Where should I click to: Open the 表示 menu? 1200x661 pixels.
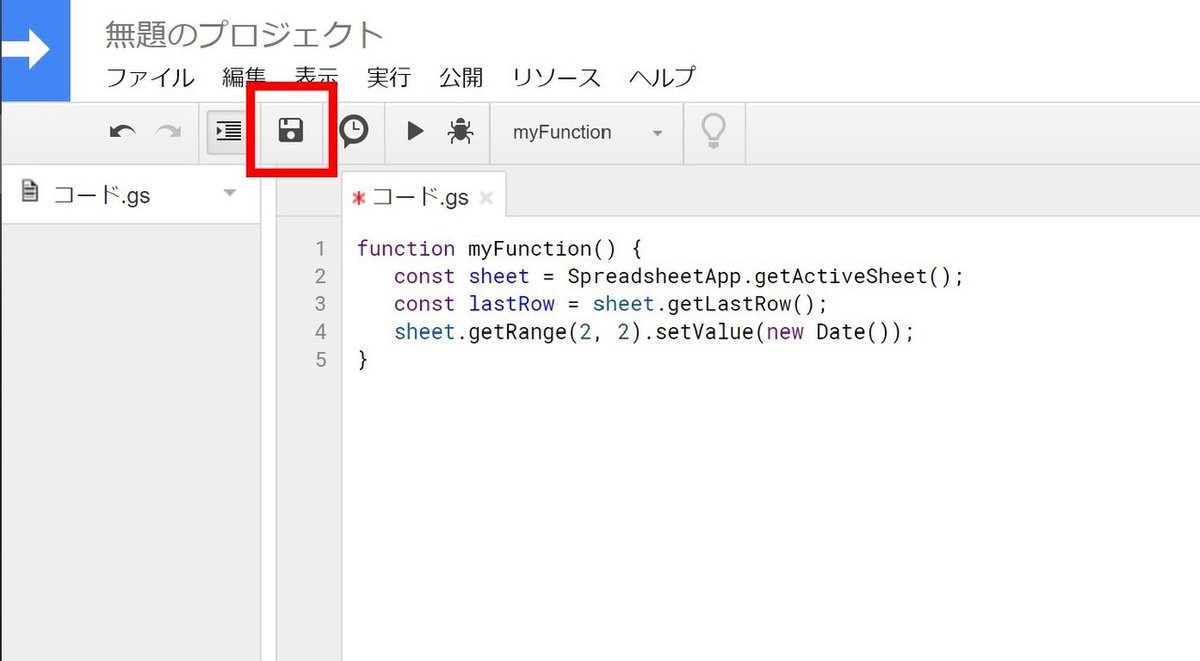316,77
